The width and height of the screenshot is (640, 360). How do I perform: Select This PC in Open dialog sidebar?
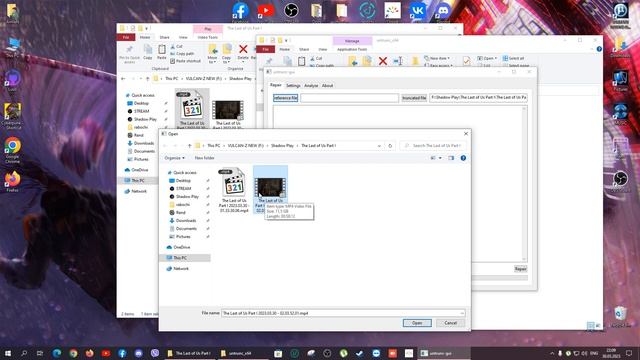click(180, 258)
